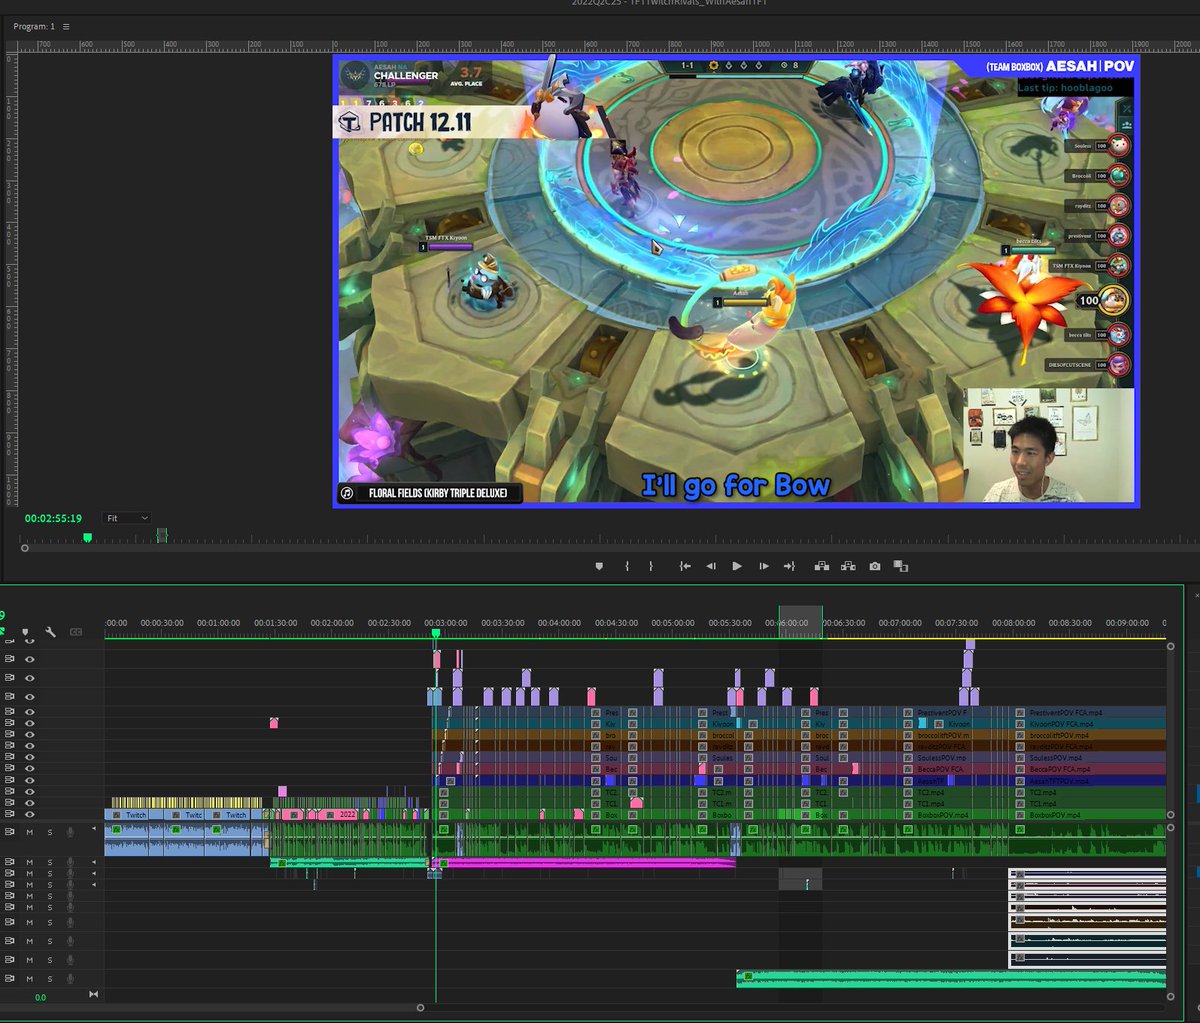
Task: Click the timeline Add Marker shield icon
Action: tap(25, 632)
